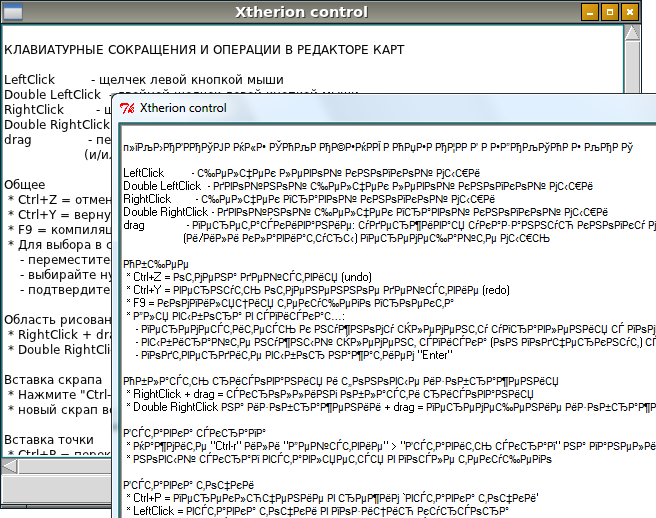Click the "Для выбора в" bullet line
Viewport: 656px width, 518px height.
60,245
